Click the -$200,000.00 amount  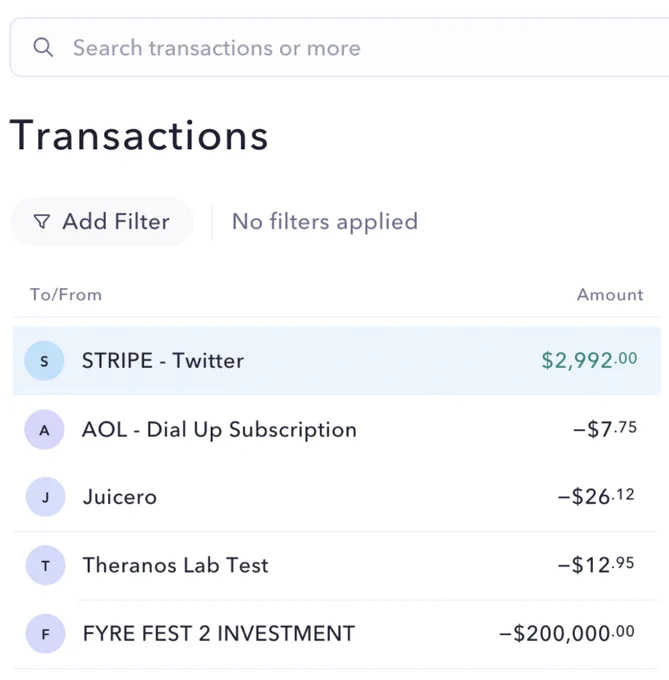567,634
